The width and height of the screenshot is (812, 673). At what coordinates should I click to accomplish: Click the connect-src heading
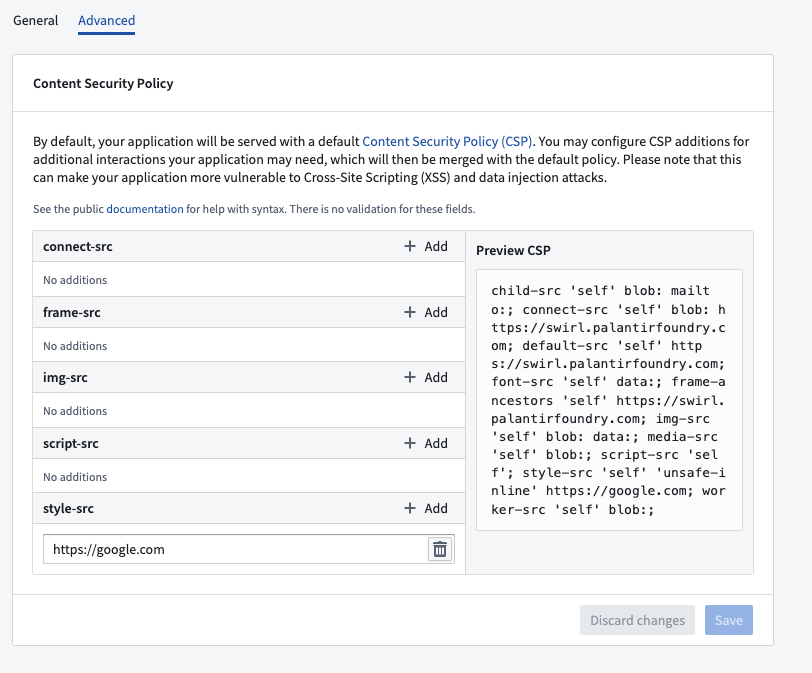78,246
